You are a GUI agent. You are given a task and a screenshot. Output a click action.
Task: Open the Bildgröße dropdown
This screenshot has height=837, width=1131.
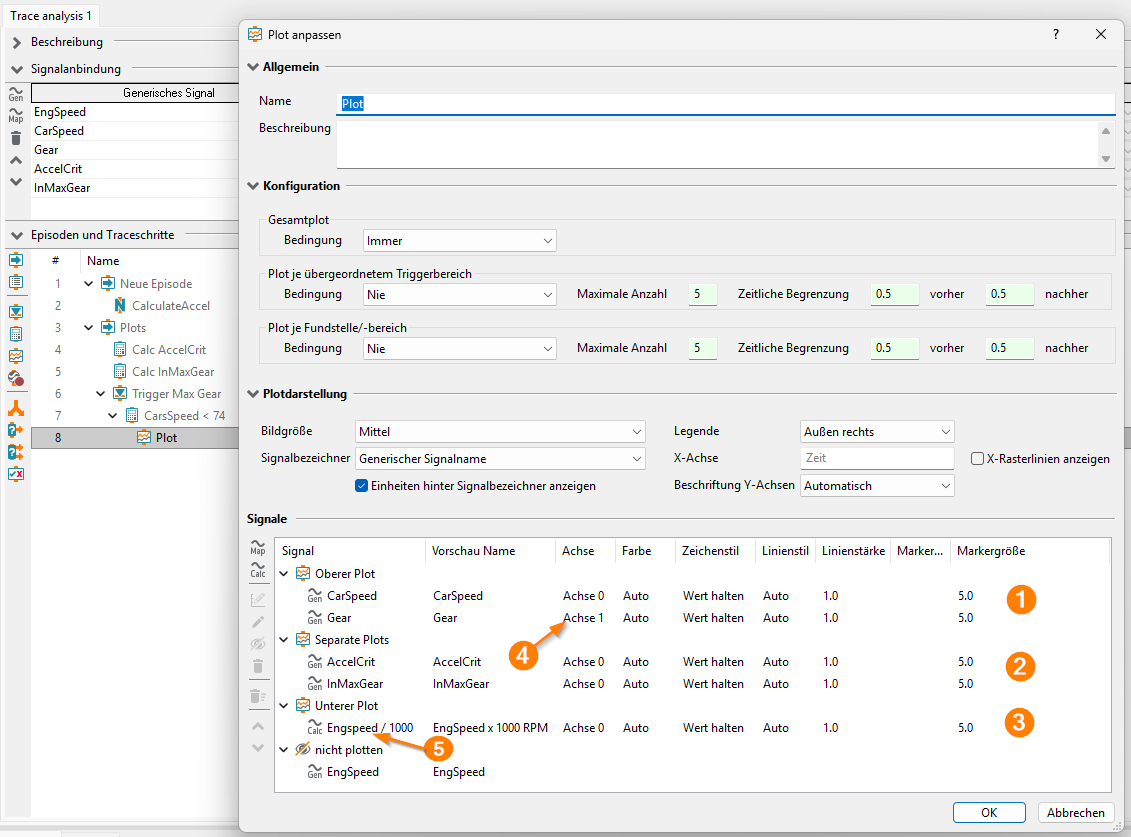[x=500, y=431]
